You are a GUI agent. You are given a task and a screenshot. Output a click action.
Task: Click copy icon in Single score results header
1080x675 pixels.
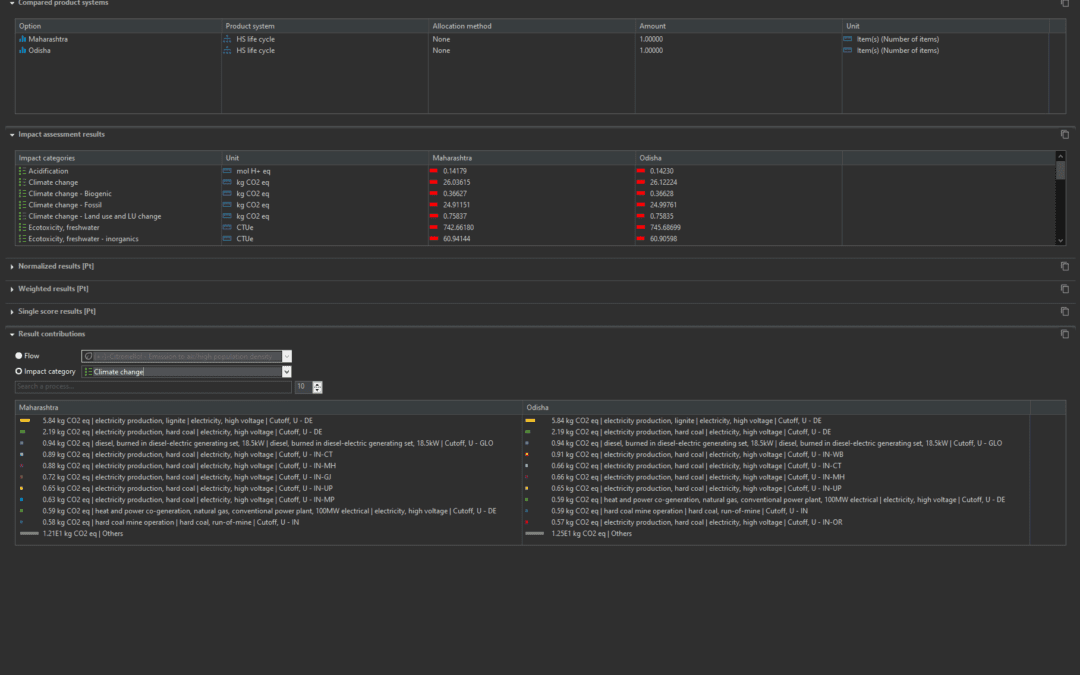pyautogui.click(x=1065, y=312)
